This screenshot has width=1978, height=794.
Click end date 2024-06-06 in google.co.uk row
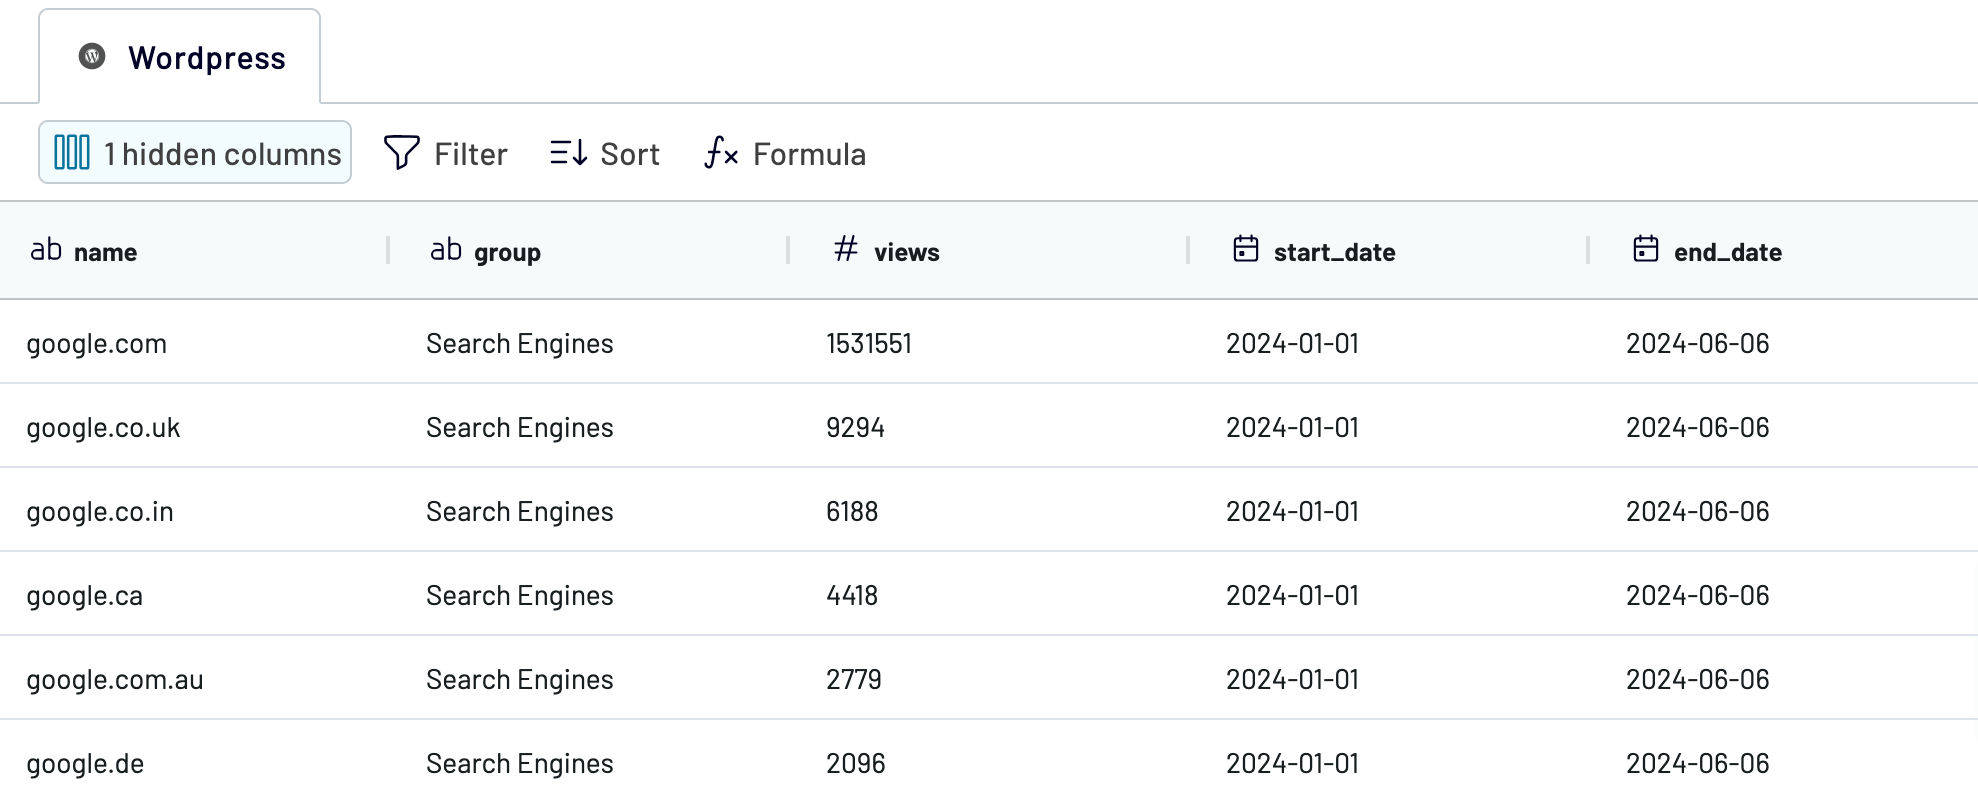click(1698, 428)
